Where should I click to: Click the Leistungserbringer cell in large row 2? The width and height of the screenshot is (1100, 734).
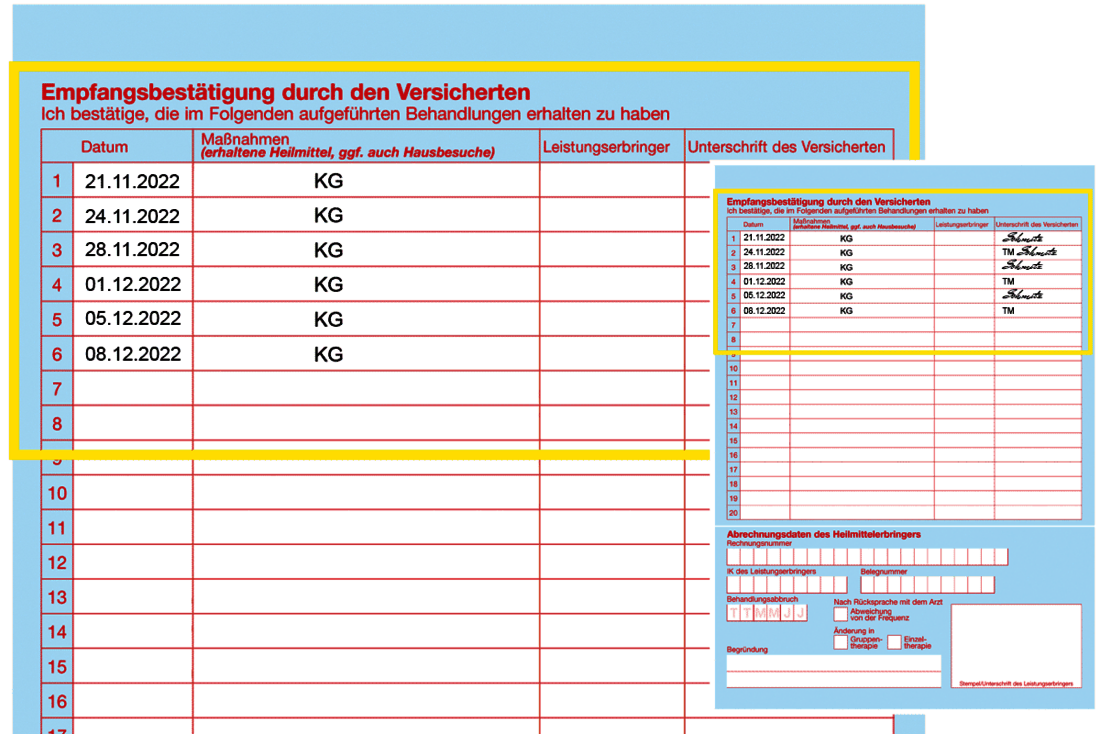point(611,216)
